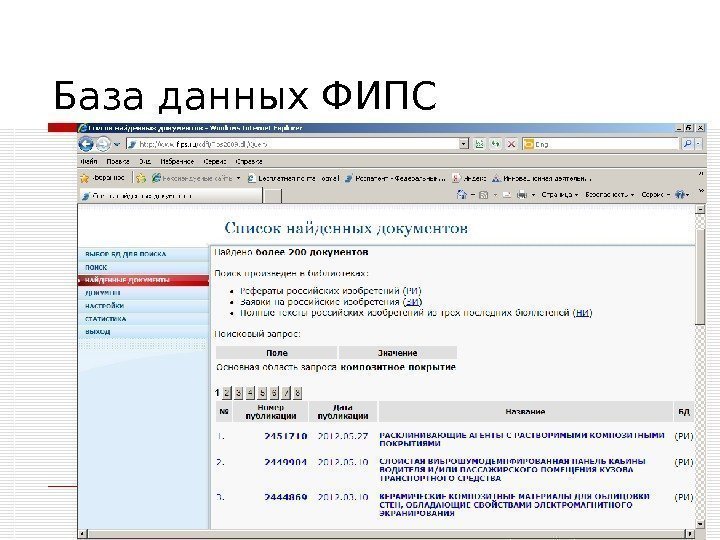
Task: Open the Бесплатная почта Hotmail favorite
Action: click(293, 178)
